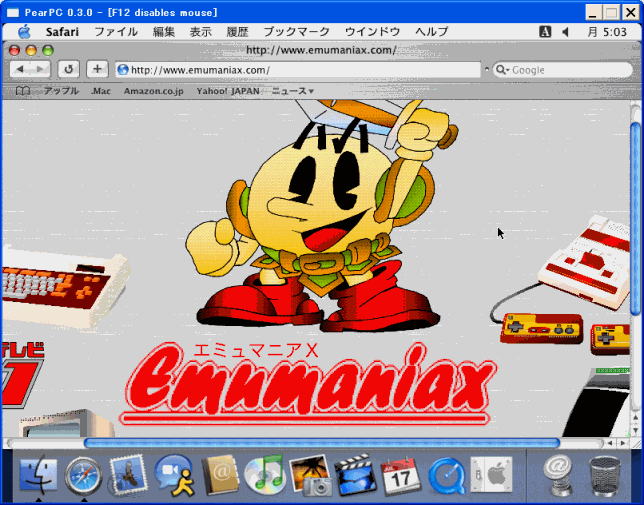This screenshot has height=505, width=644.
Task: Open iChat in the dock
Action: point(174,473)
